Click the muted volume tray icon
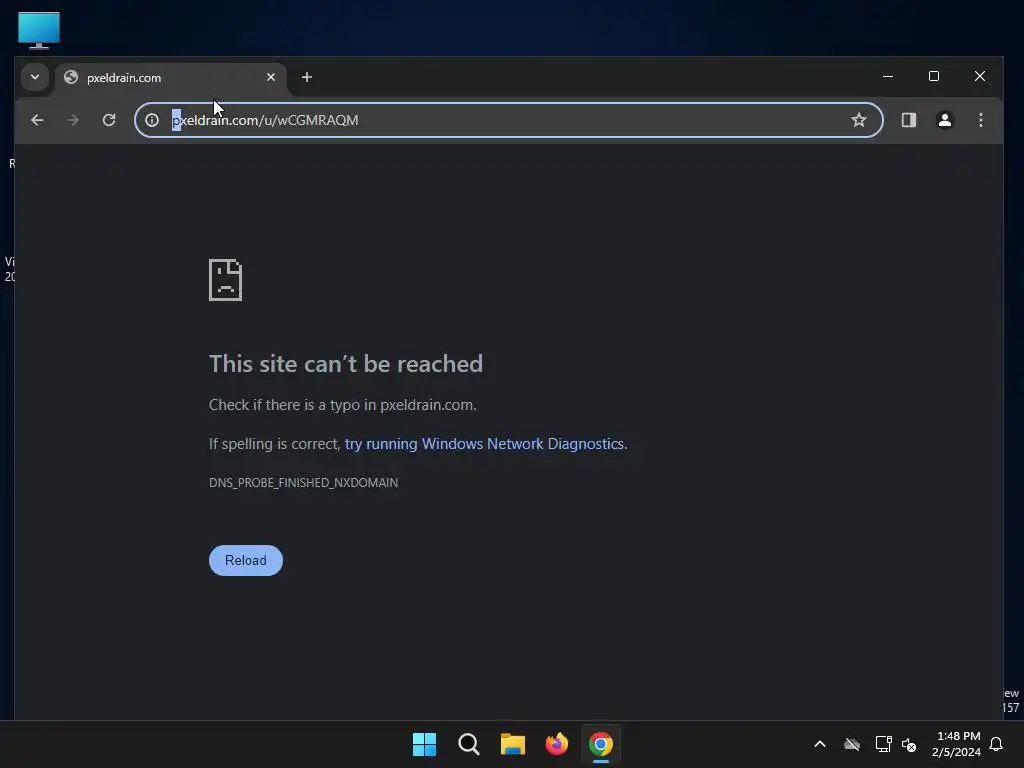Screen dimensions: 1024x768 909,744
